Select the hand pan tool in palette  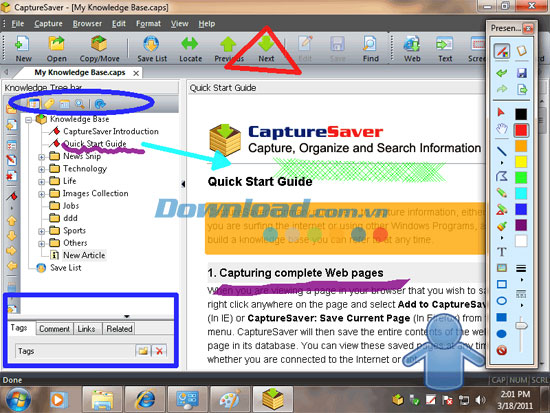[x=502, y=129]
